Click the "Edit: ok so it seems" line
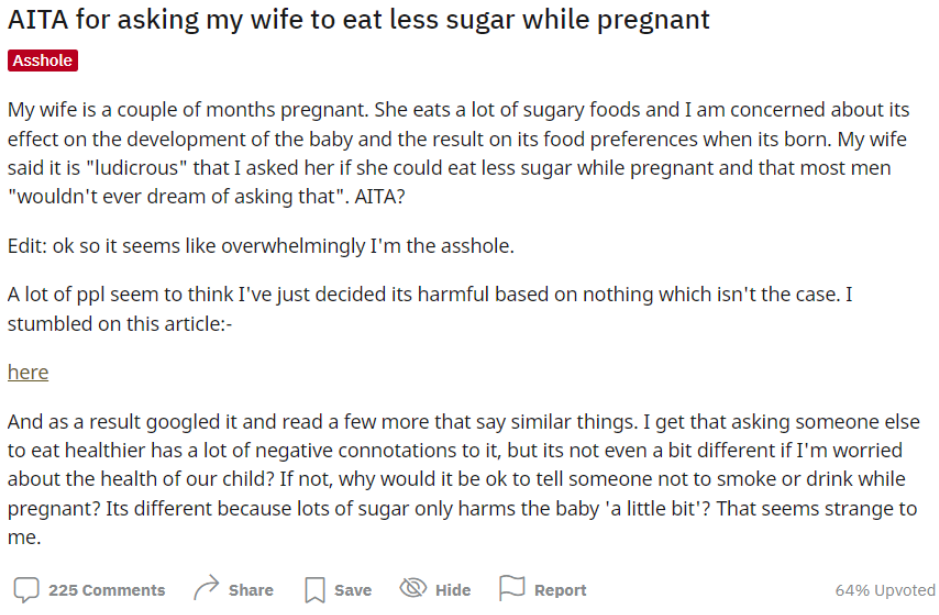939x615 pixels. [x=261, y=246]
